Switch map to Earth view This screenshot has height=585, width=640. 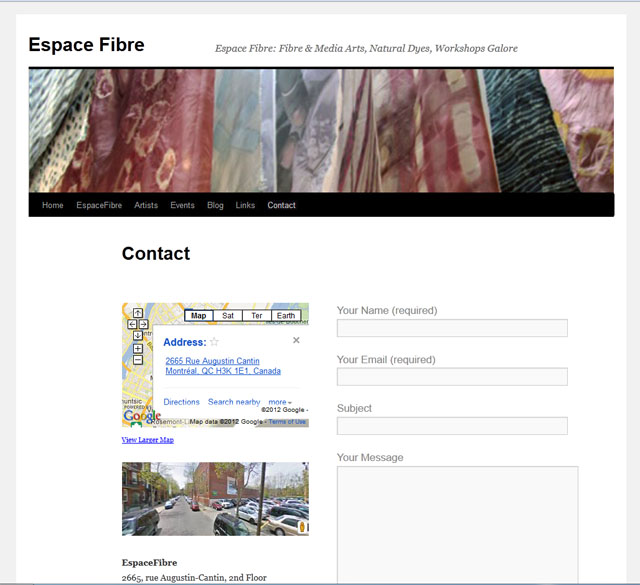[286, 316]
